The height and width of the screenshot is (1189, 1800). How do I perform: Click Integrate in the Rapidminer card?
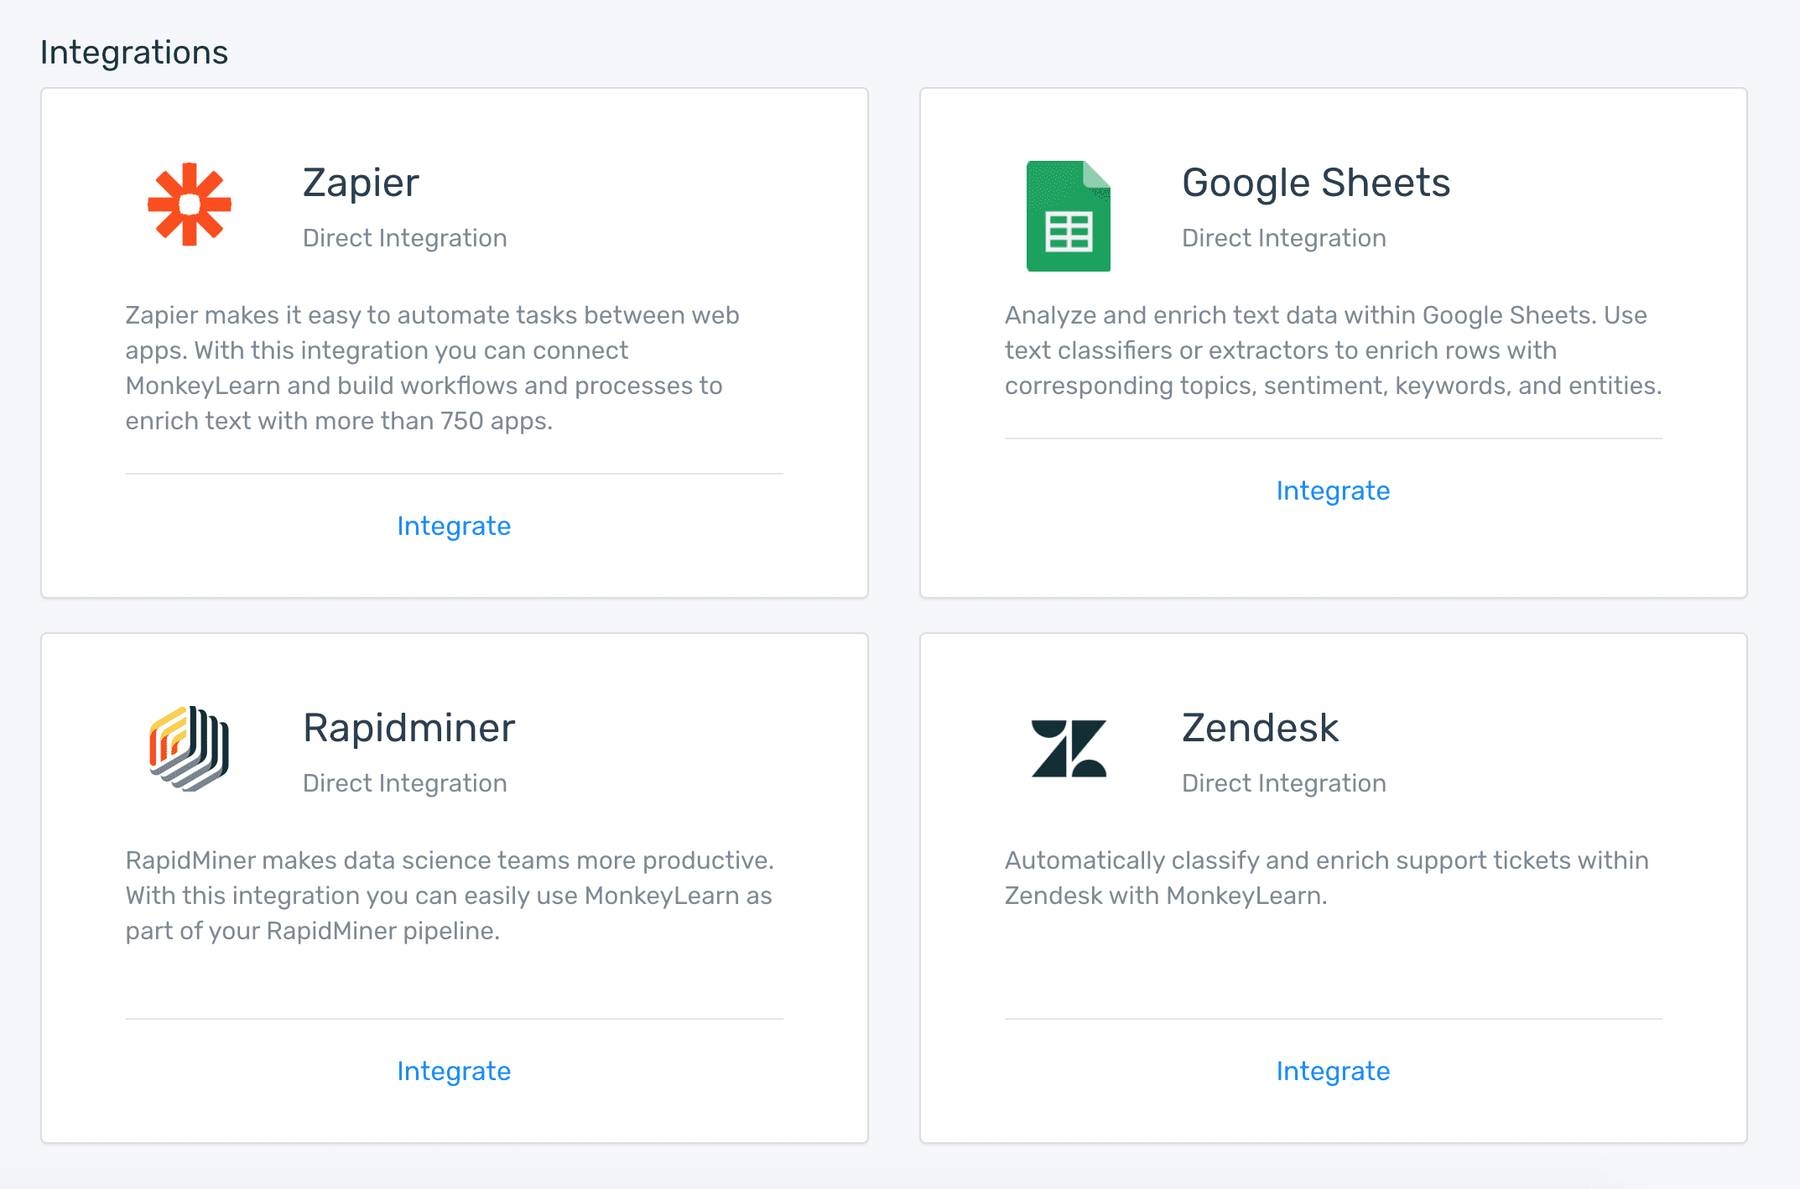[x=453, y=1071]
